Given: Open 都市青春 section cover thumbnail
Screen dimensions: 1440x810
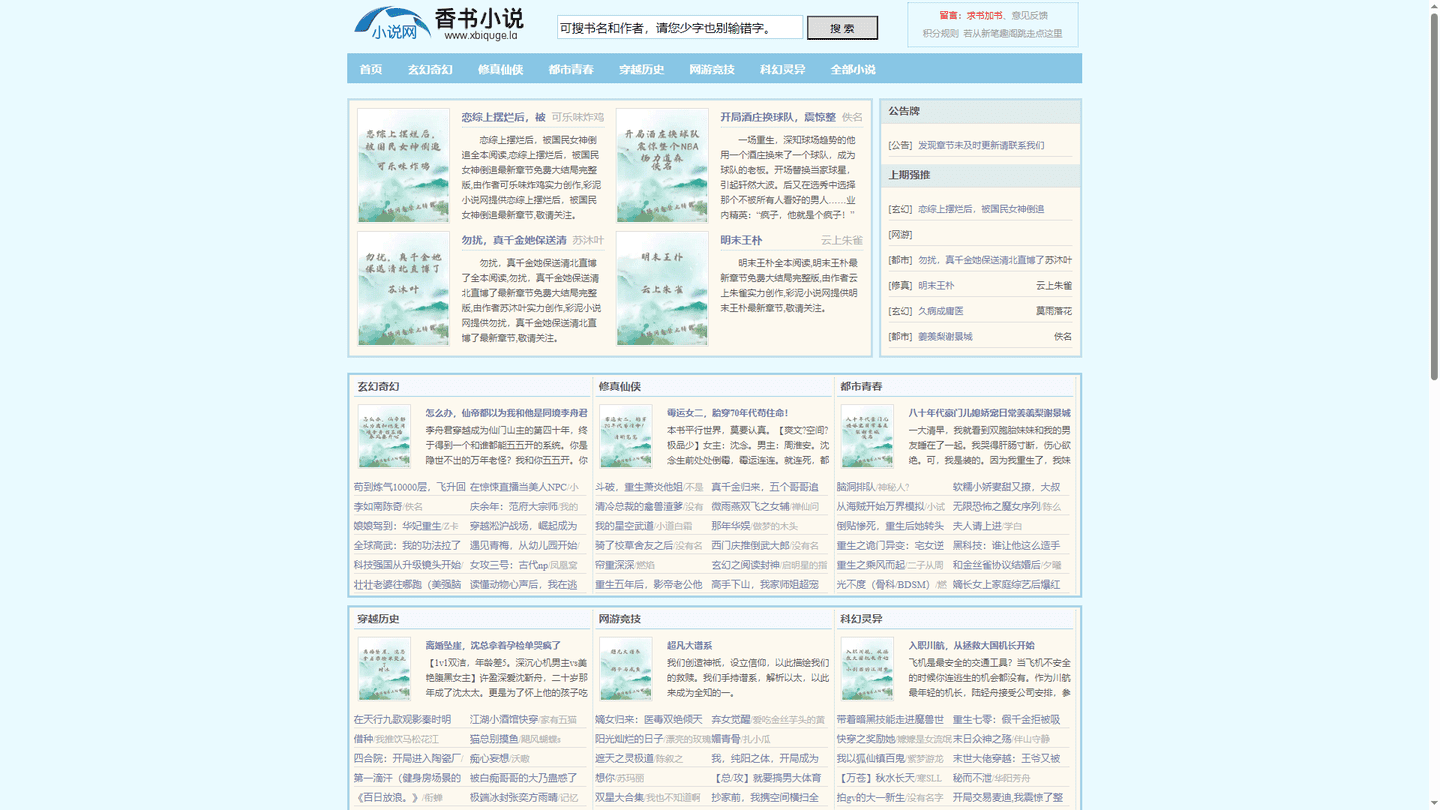Looking at the screenshot, I should (x=867, y=436).
